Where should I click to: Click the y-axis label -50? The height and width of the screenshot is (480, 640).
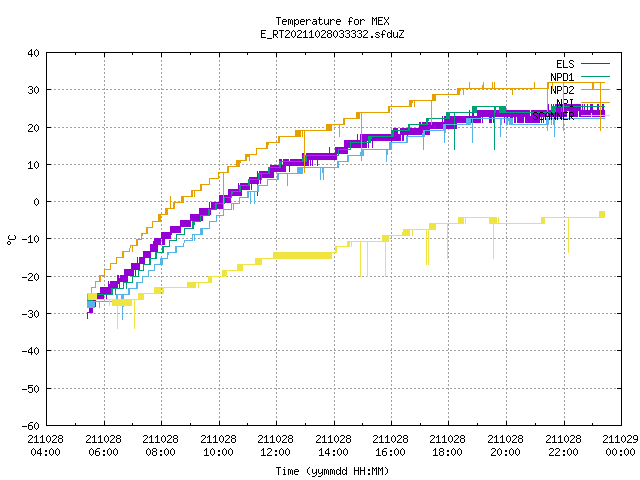pos(31,389)
